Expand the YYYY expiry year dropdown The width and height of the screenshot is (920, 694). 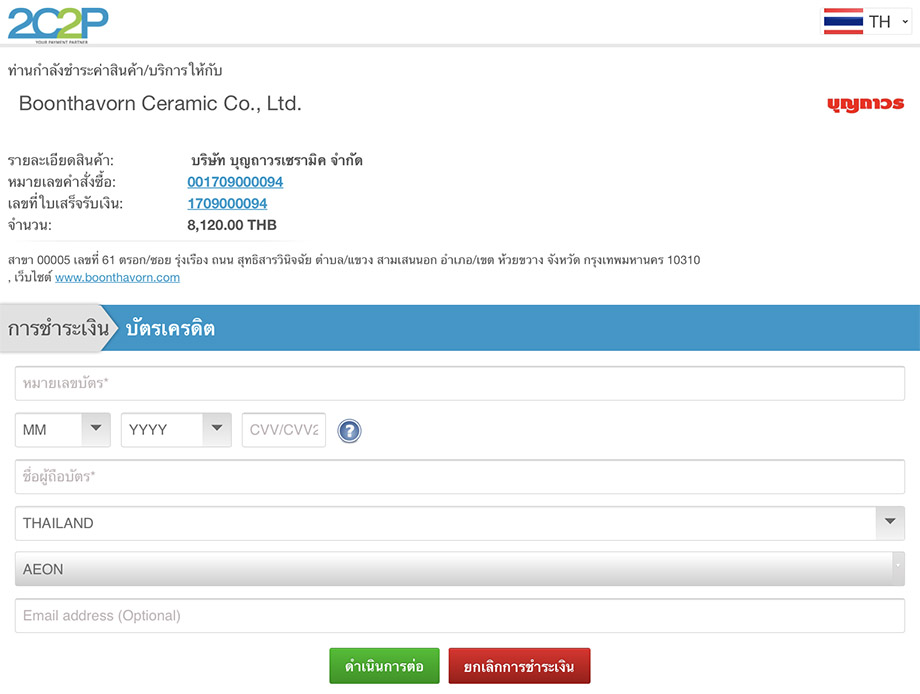coord(175,430)
